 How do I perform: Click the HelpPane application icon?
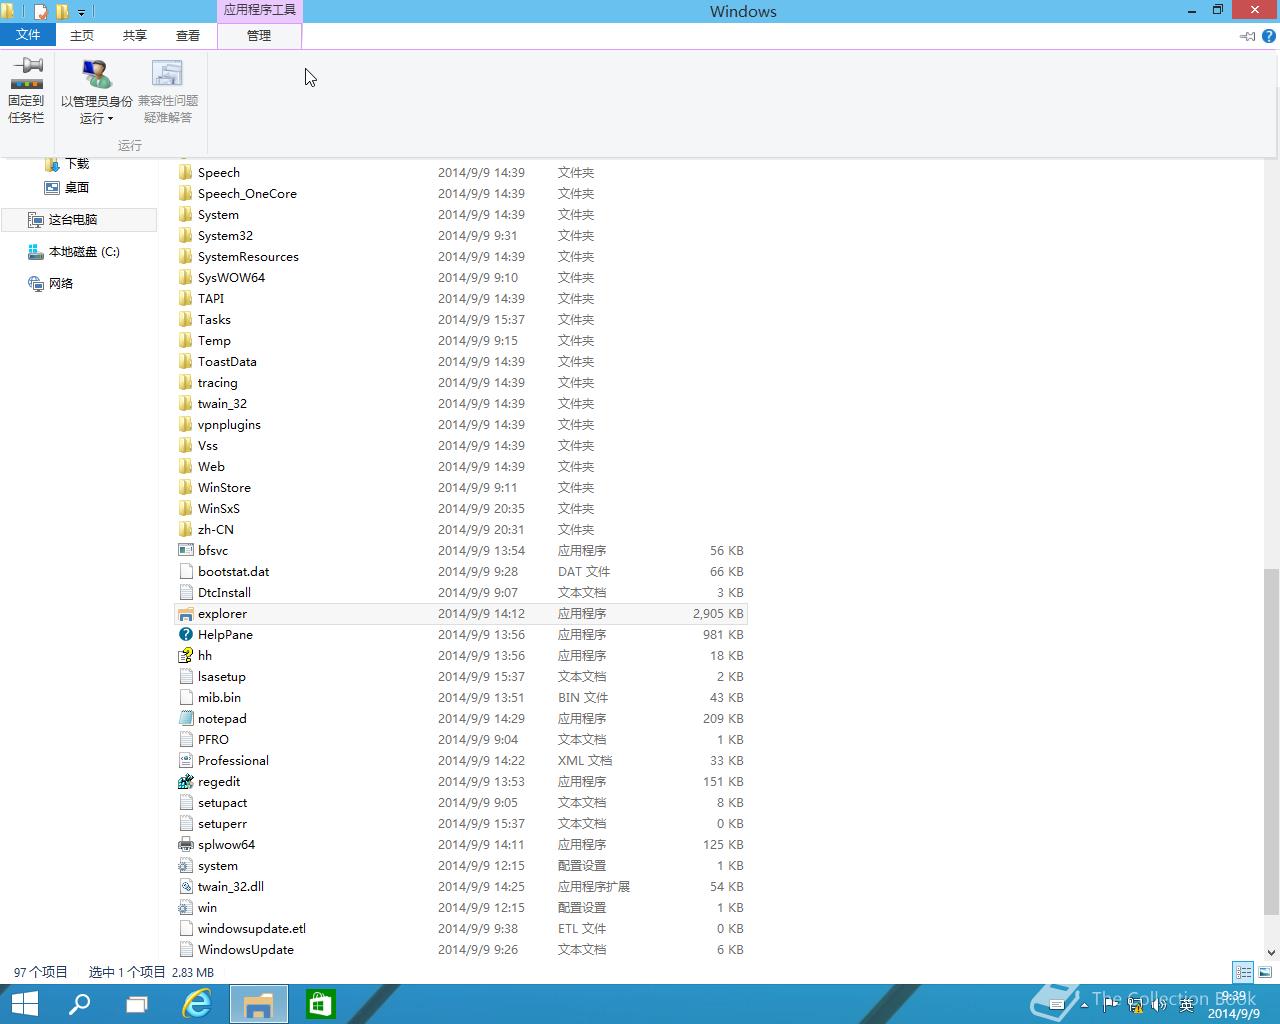click(185, 635)
